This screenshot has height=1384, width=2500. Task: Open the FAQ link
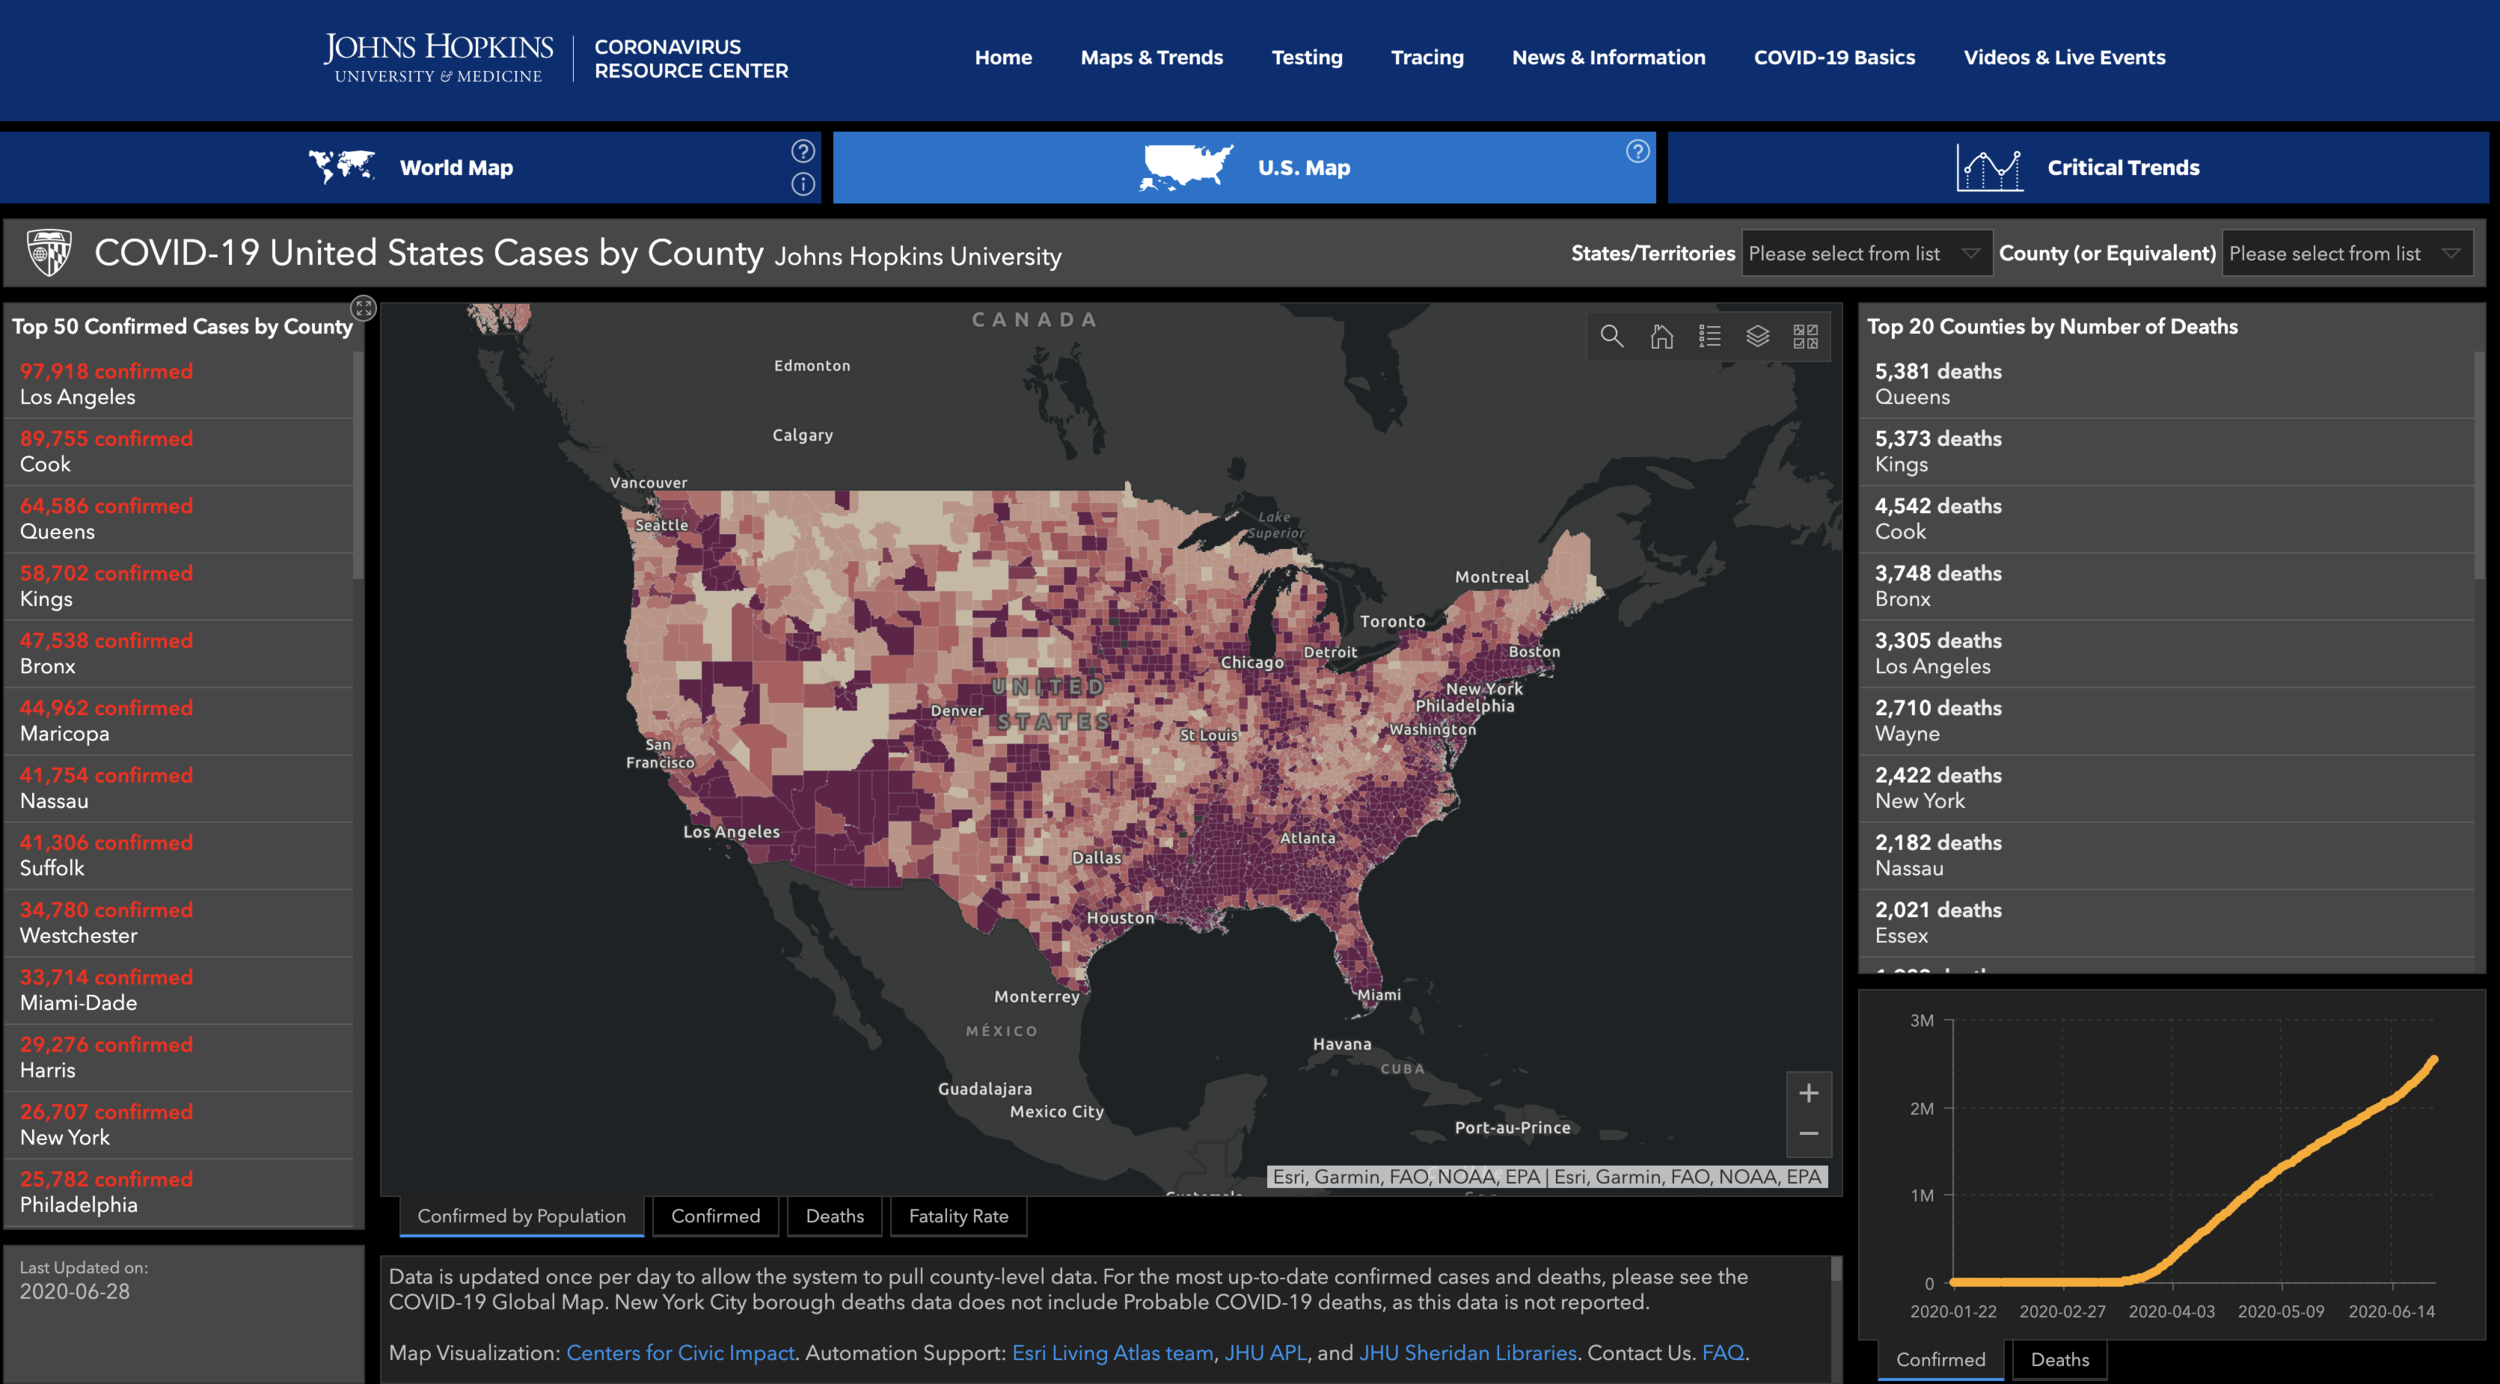pos(1722,1353)
